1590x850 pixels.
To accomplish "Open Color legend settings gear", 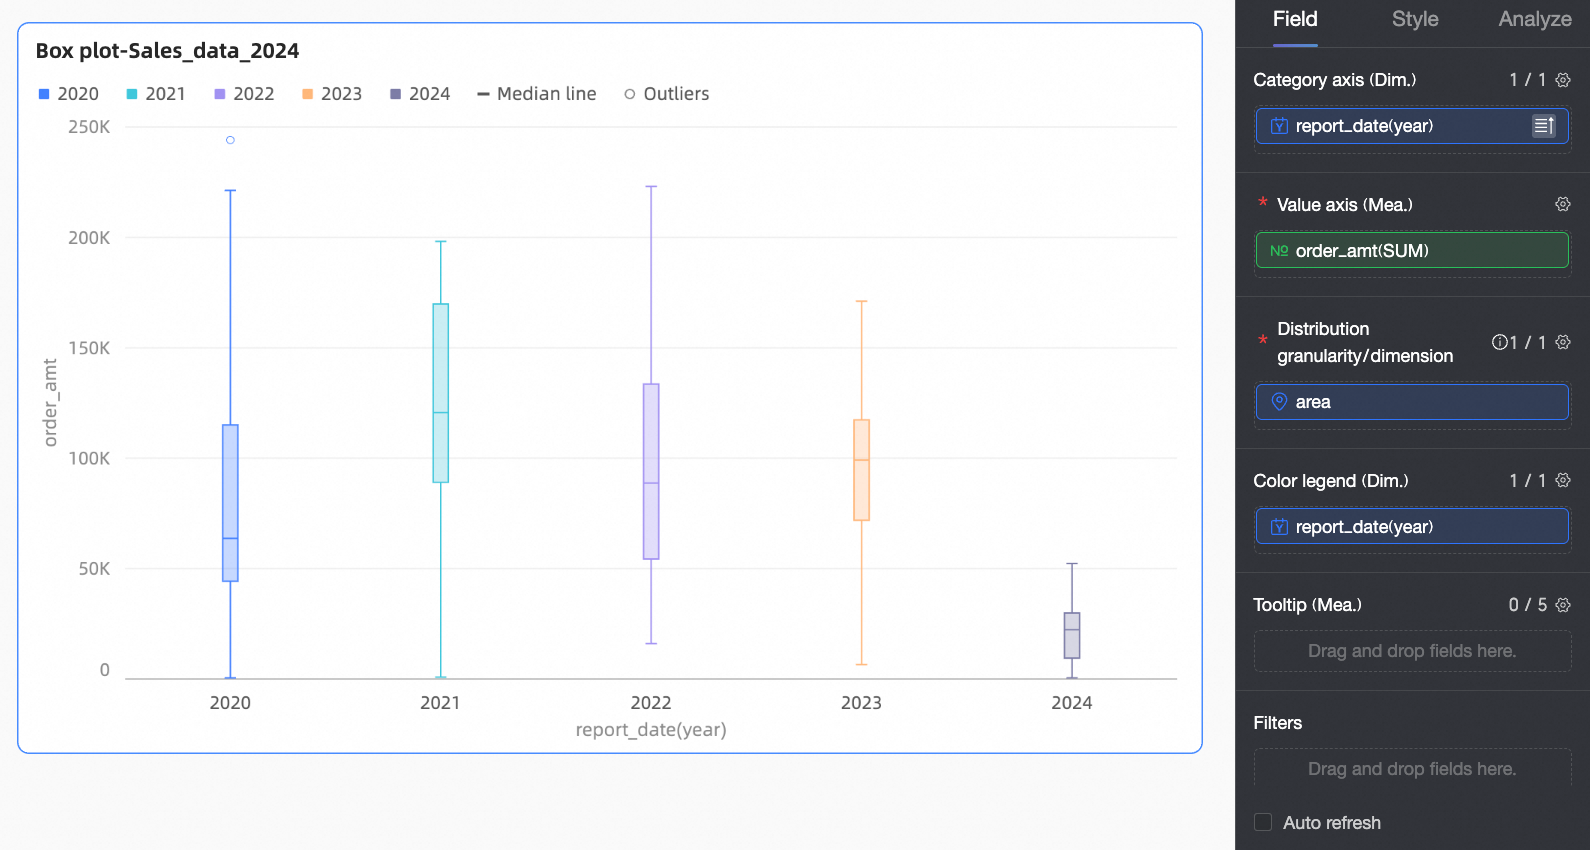I will [1563, 481].
